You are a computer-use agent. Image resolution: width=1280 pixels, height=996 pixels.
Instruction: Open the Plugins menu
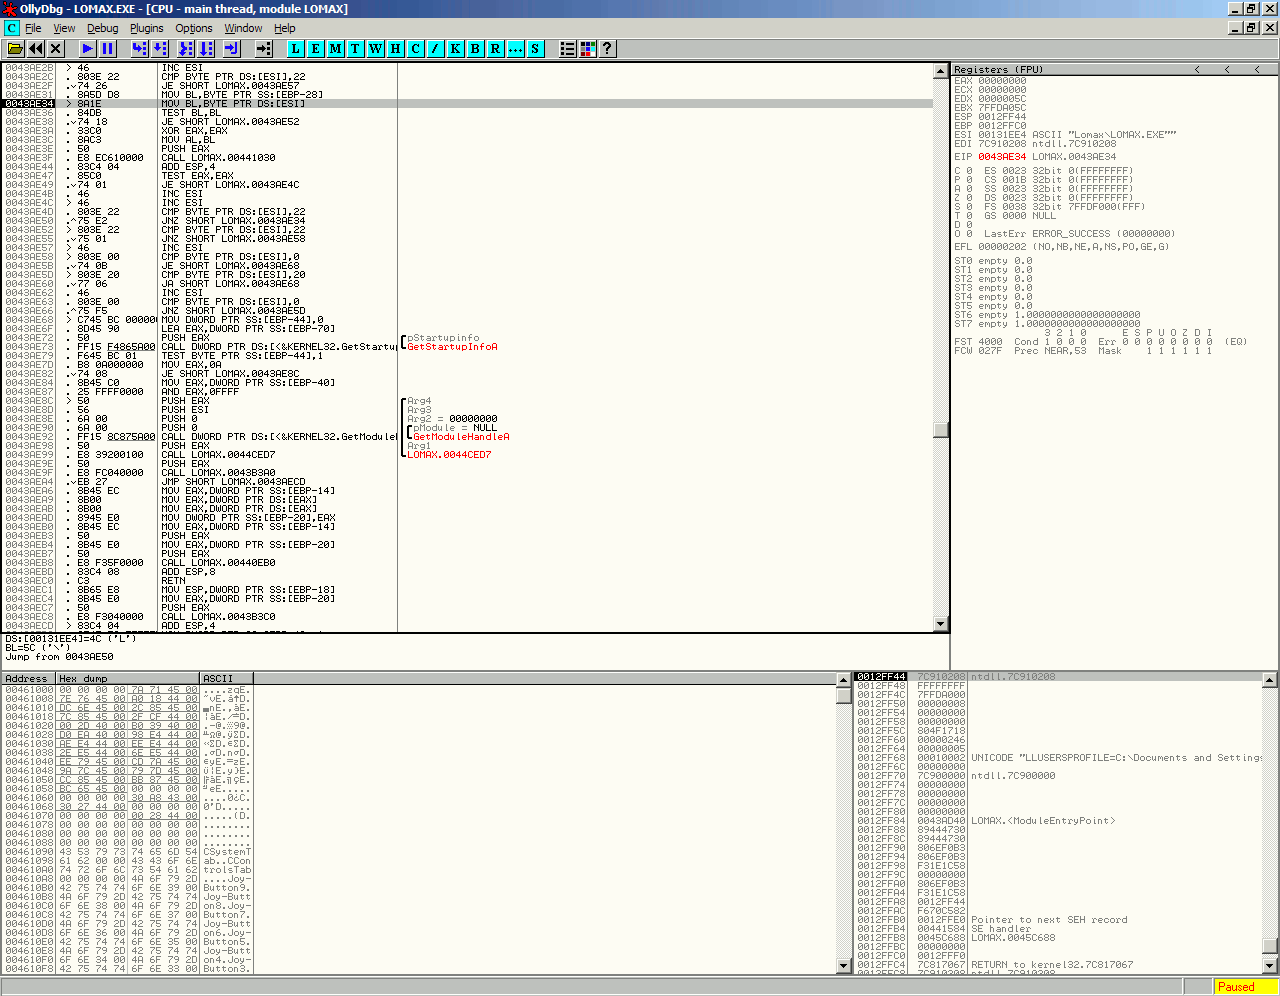coord(146,28)
